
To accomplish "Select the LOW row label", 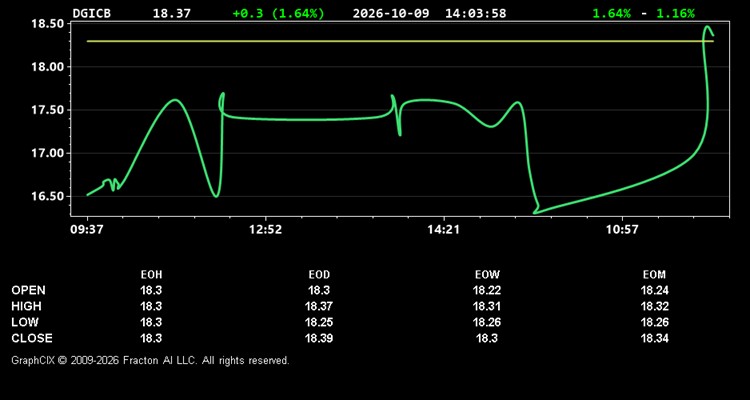I will click(25, 322).
